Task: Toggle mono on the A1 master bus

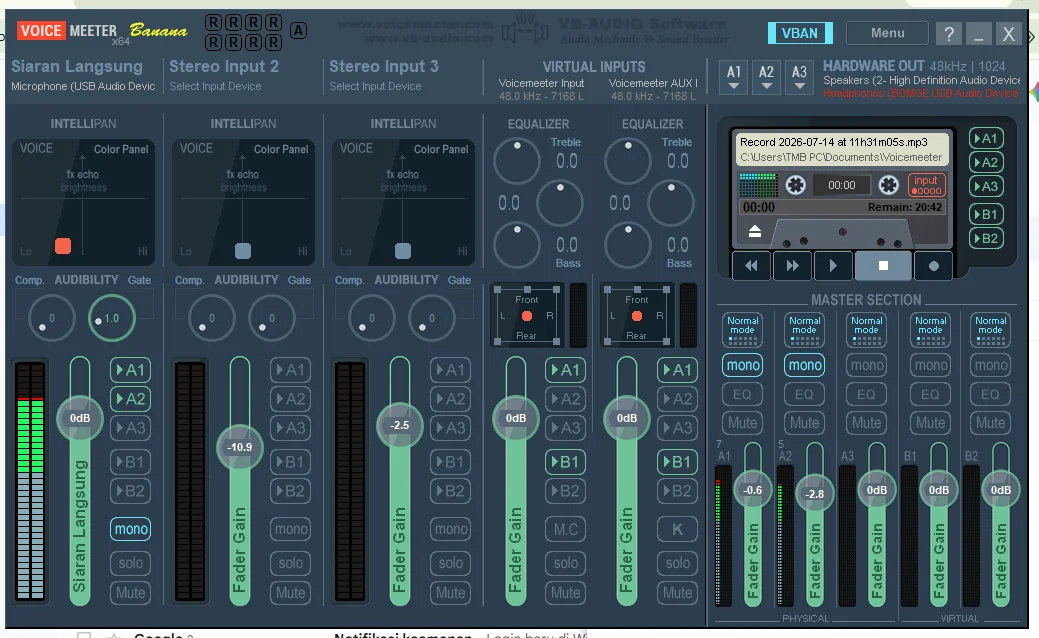Action: tap(743, 365)
